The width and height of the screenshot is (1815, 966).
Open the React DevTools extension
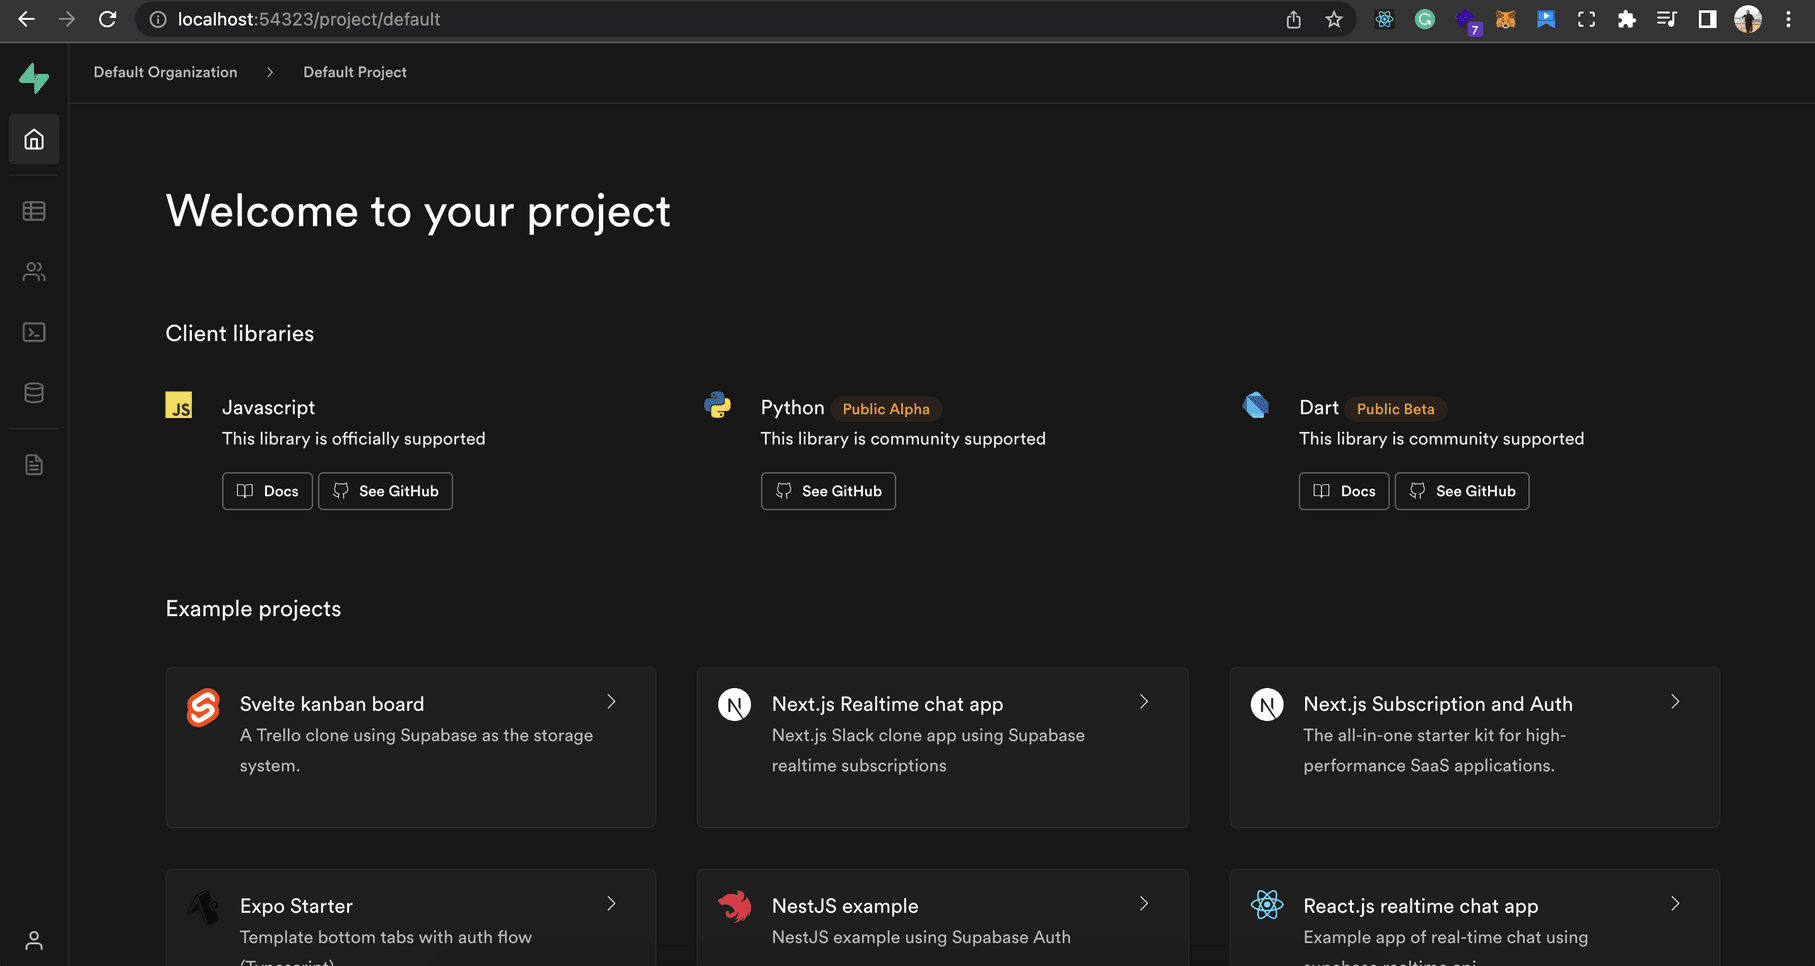click(x=1384, y=19)
